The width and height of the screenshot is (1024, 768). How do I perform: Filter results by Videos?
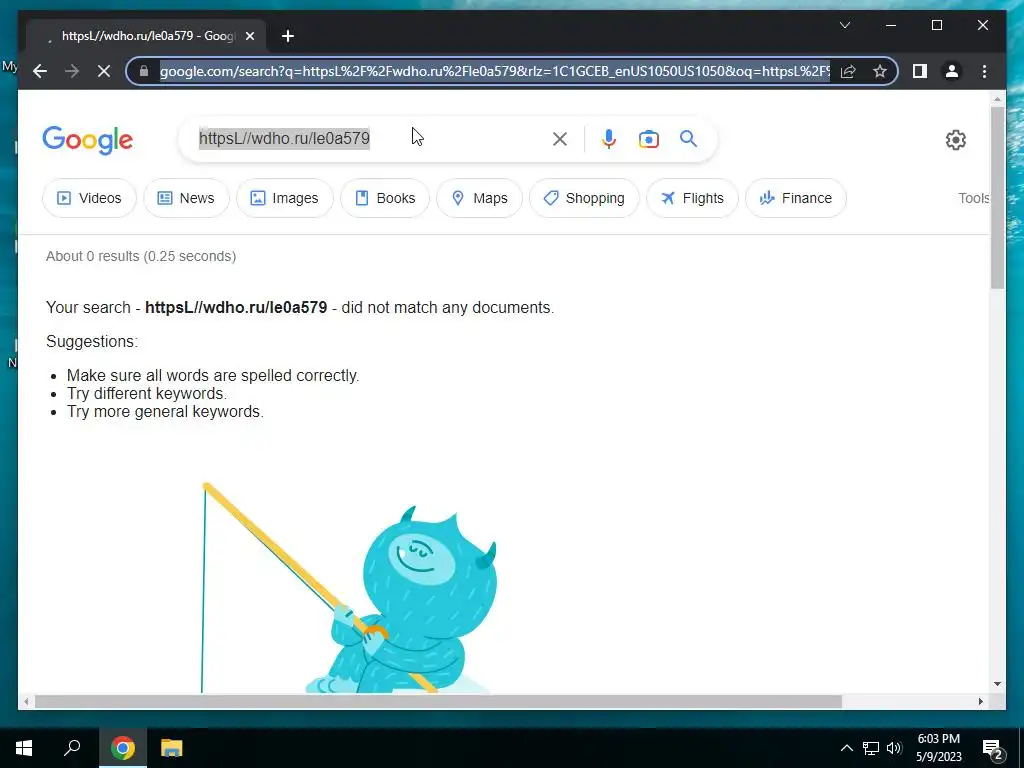pyautogui.click(x=89, y=198)
